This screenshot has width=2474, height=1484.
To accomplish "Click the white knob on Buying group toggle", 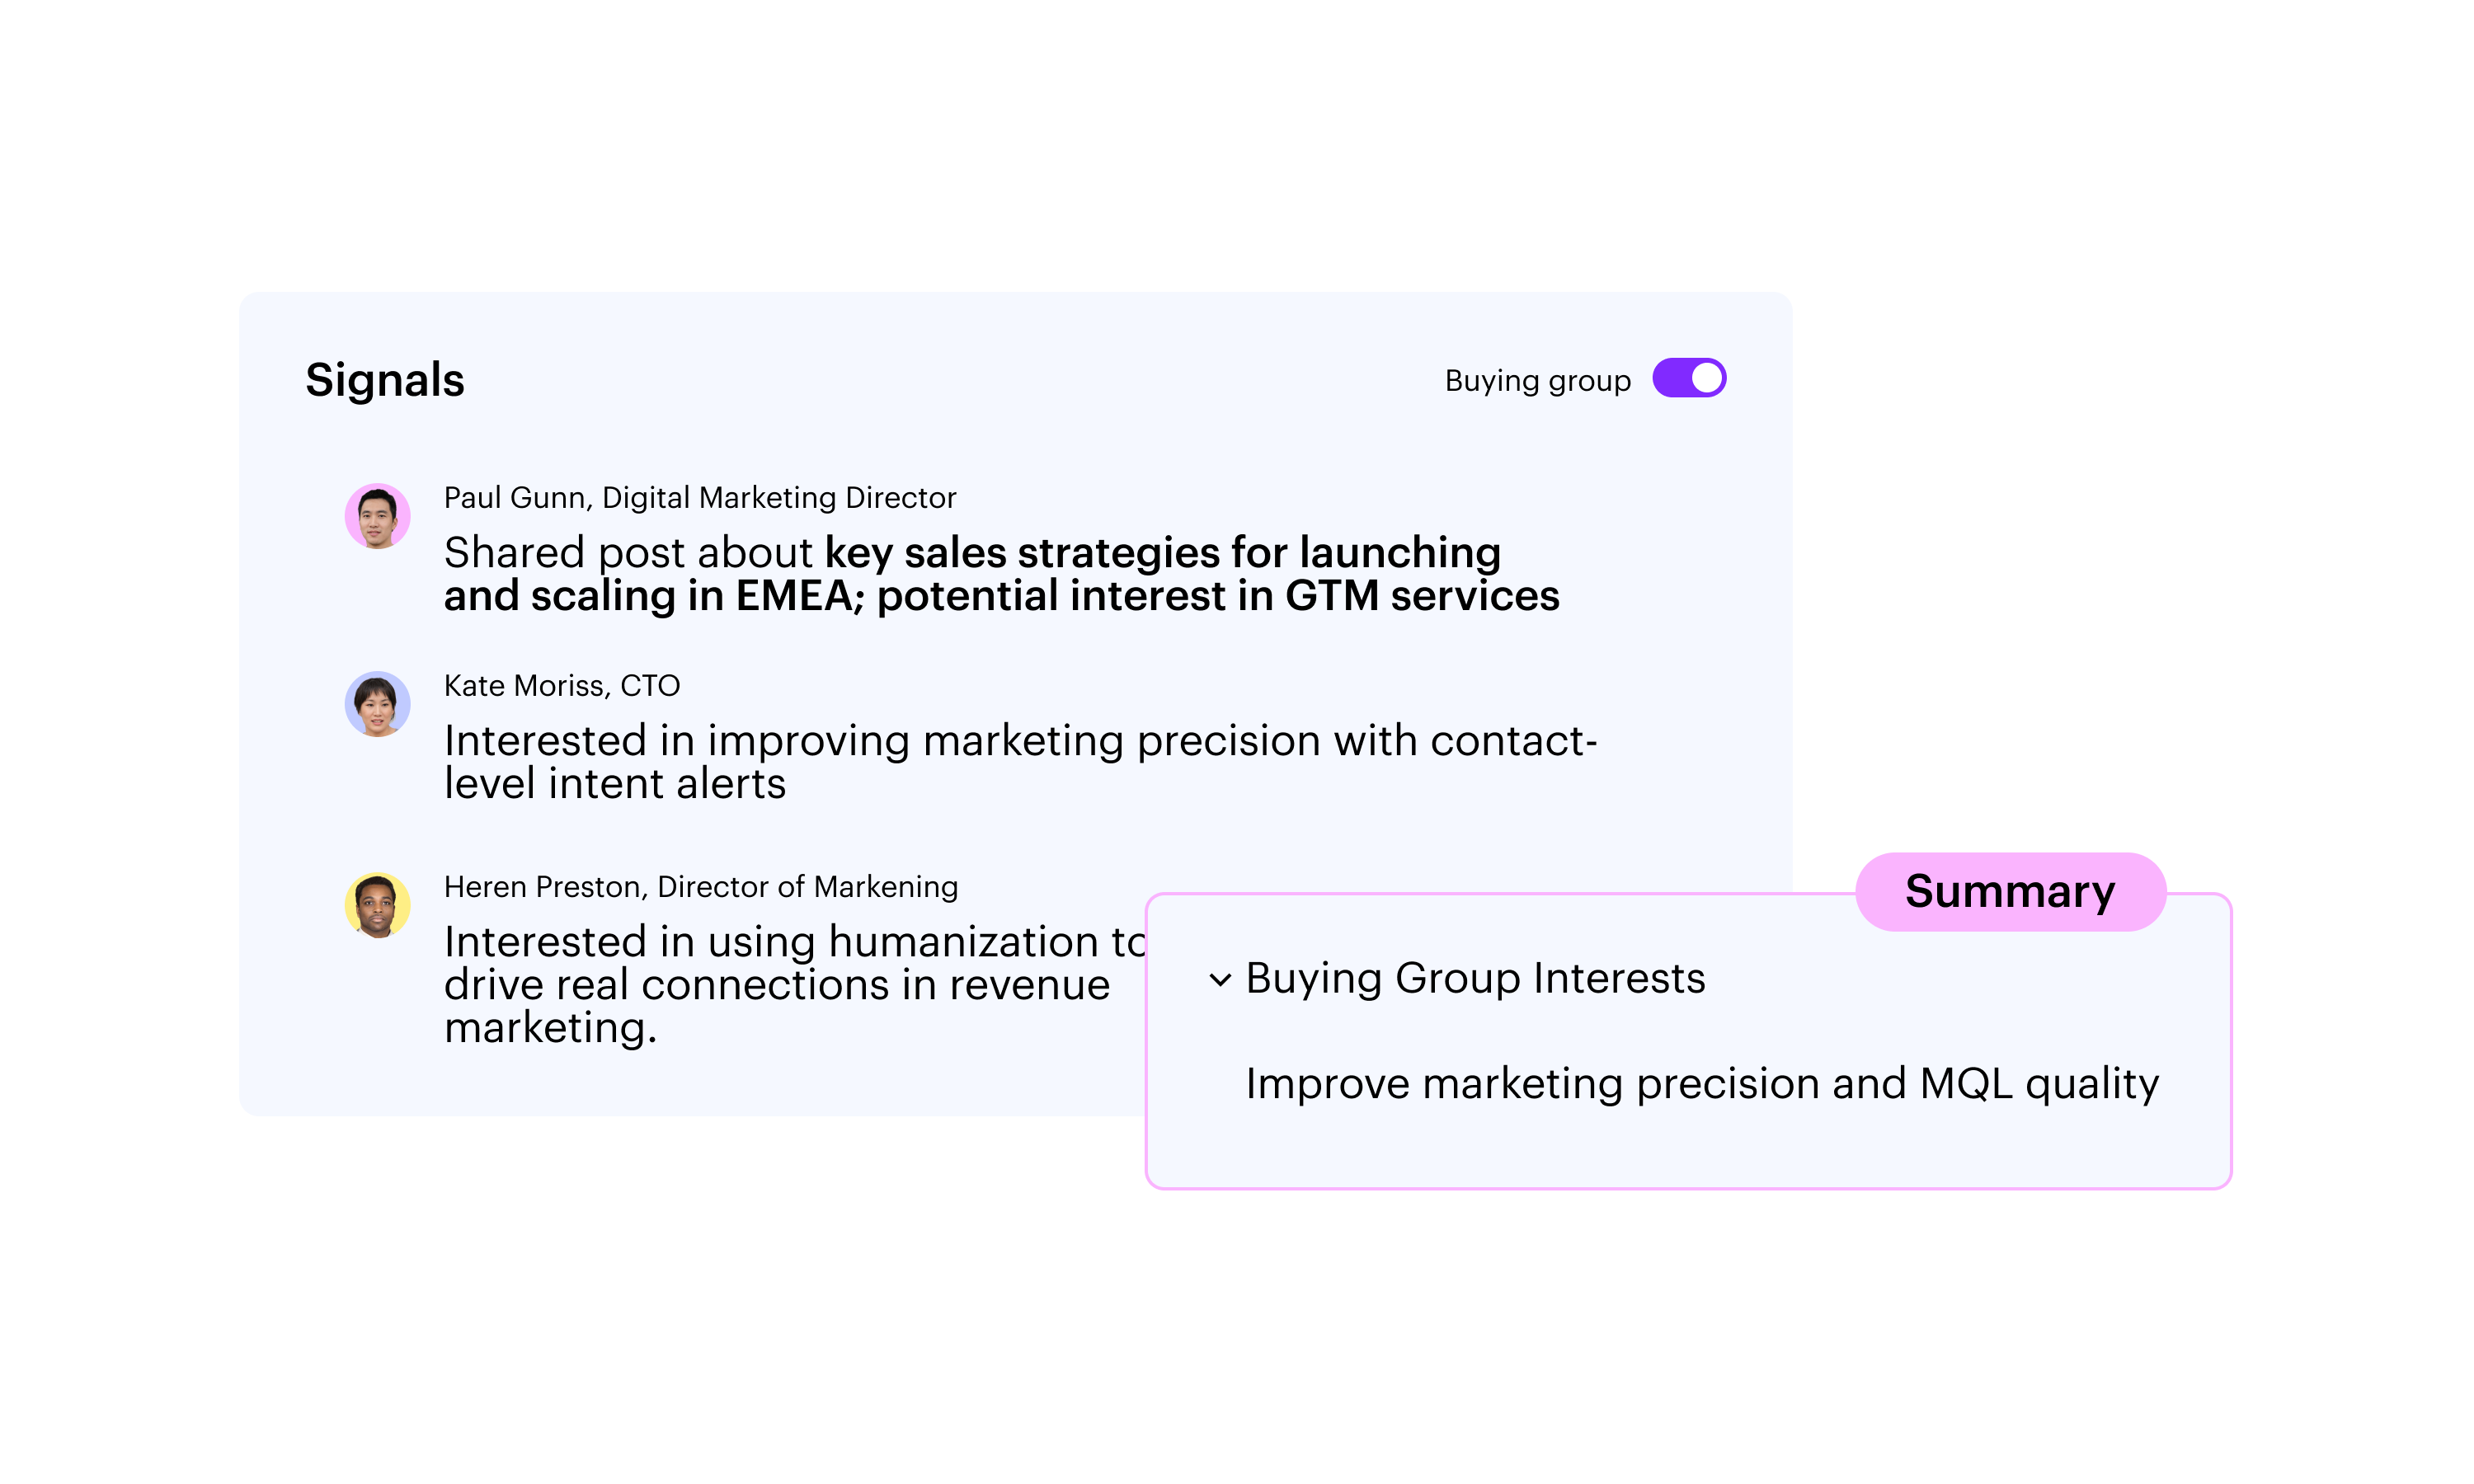I will [1707, 378].
